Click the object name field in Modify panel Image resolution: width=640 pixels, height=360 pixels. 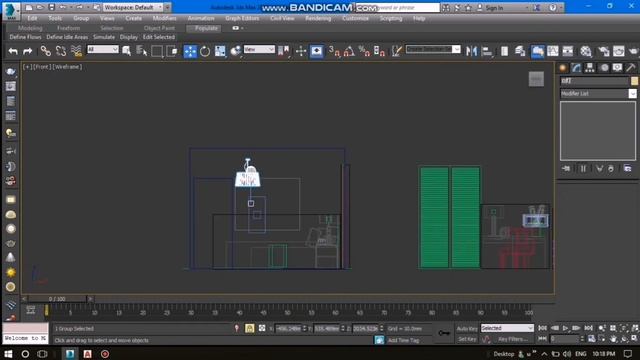(x=594, y=81)
